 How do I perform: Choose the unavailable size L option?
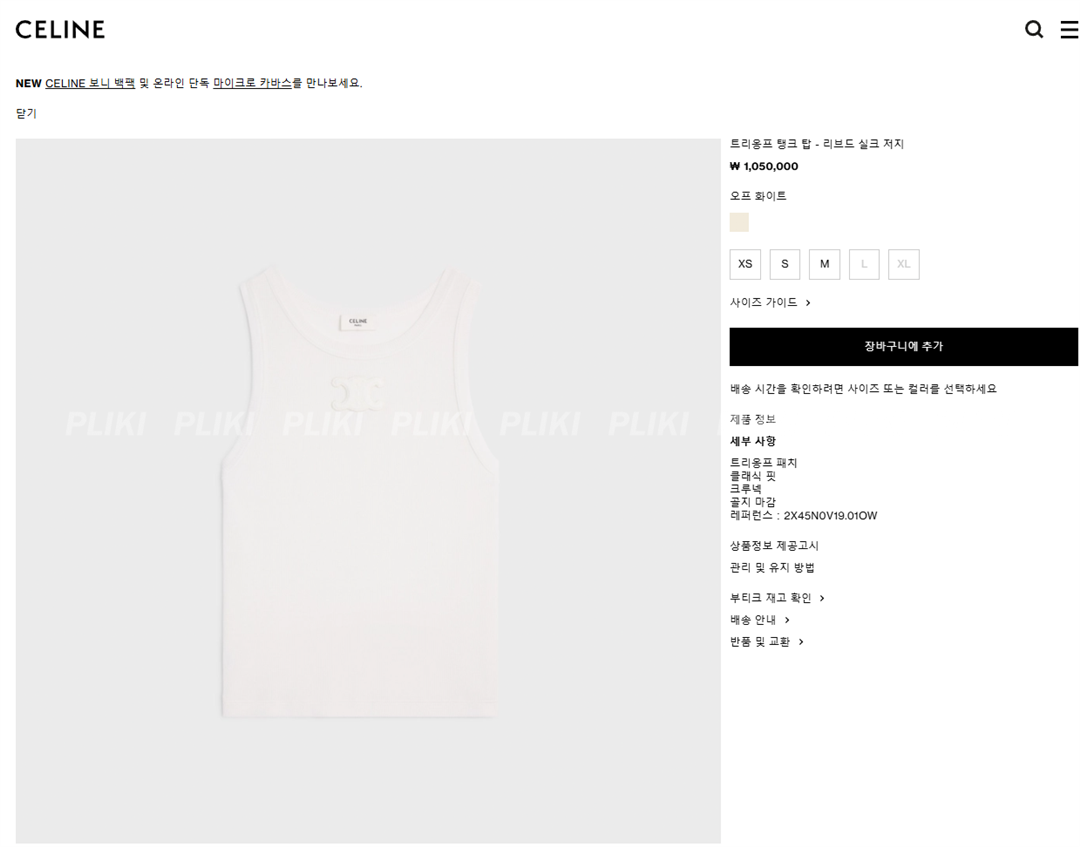click(x=864, y=264)
